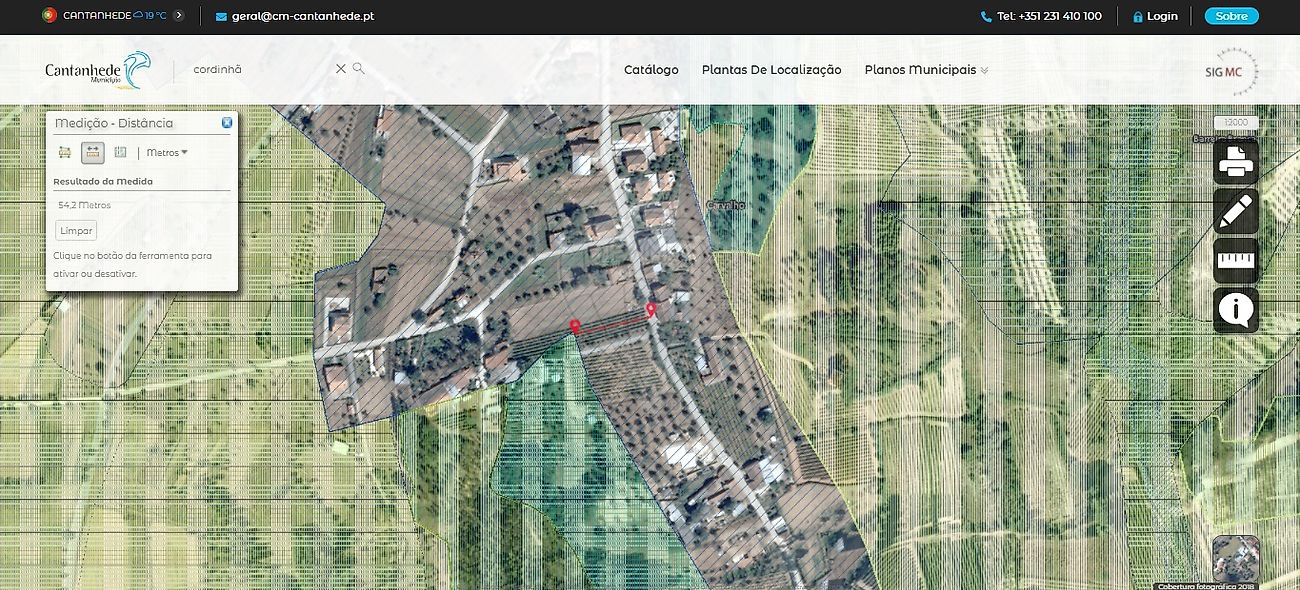The width and height of the screenshot is (1300, 590).
Task: Click the Resultado da Medida heading
Action: 103,182
